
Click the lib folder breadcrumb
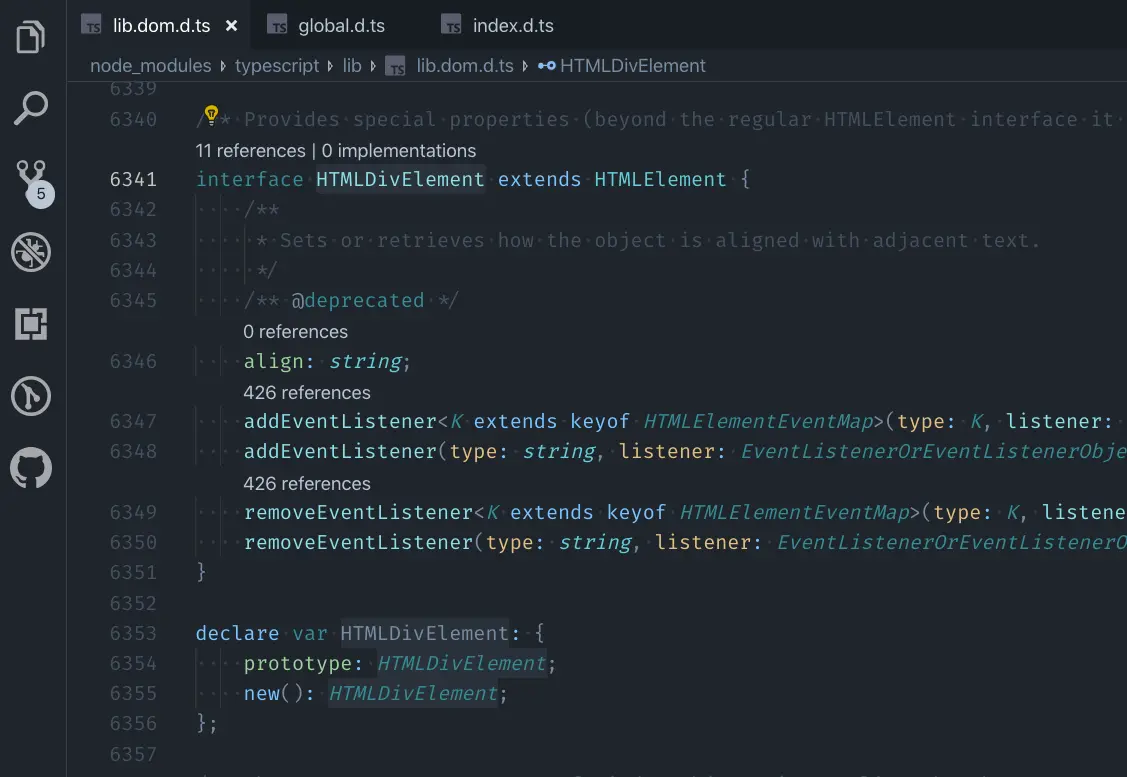click(x=352, y=65)
